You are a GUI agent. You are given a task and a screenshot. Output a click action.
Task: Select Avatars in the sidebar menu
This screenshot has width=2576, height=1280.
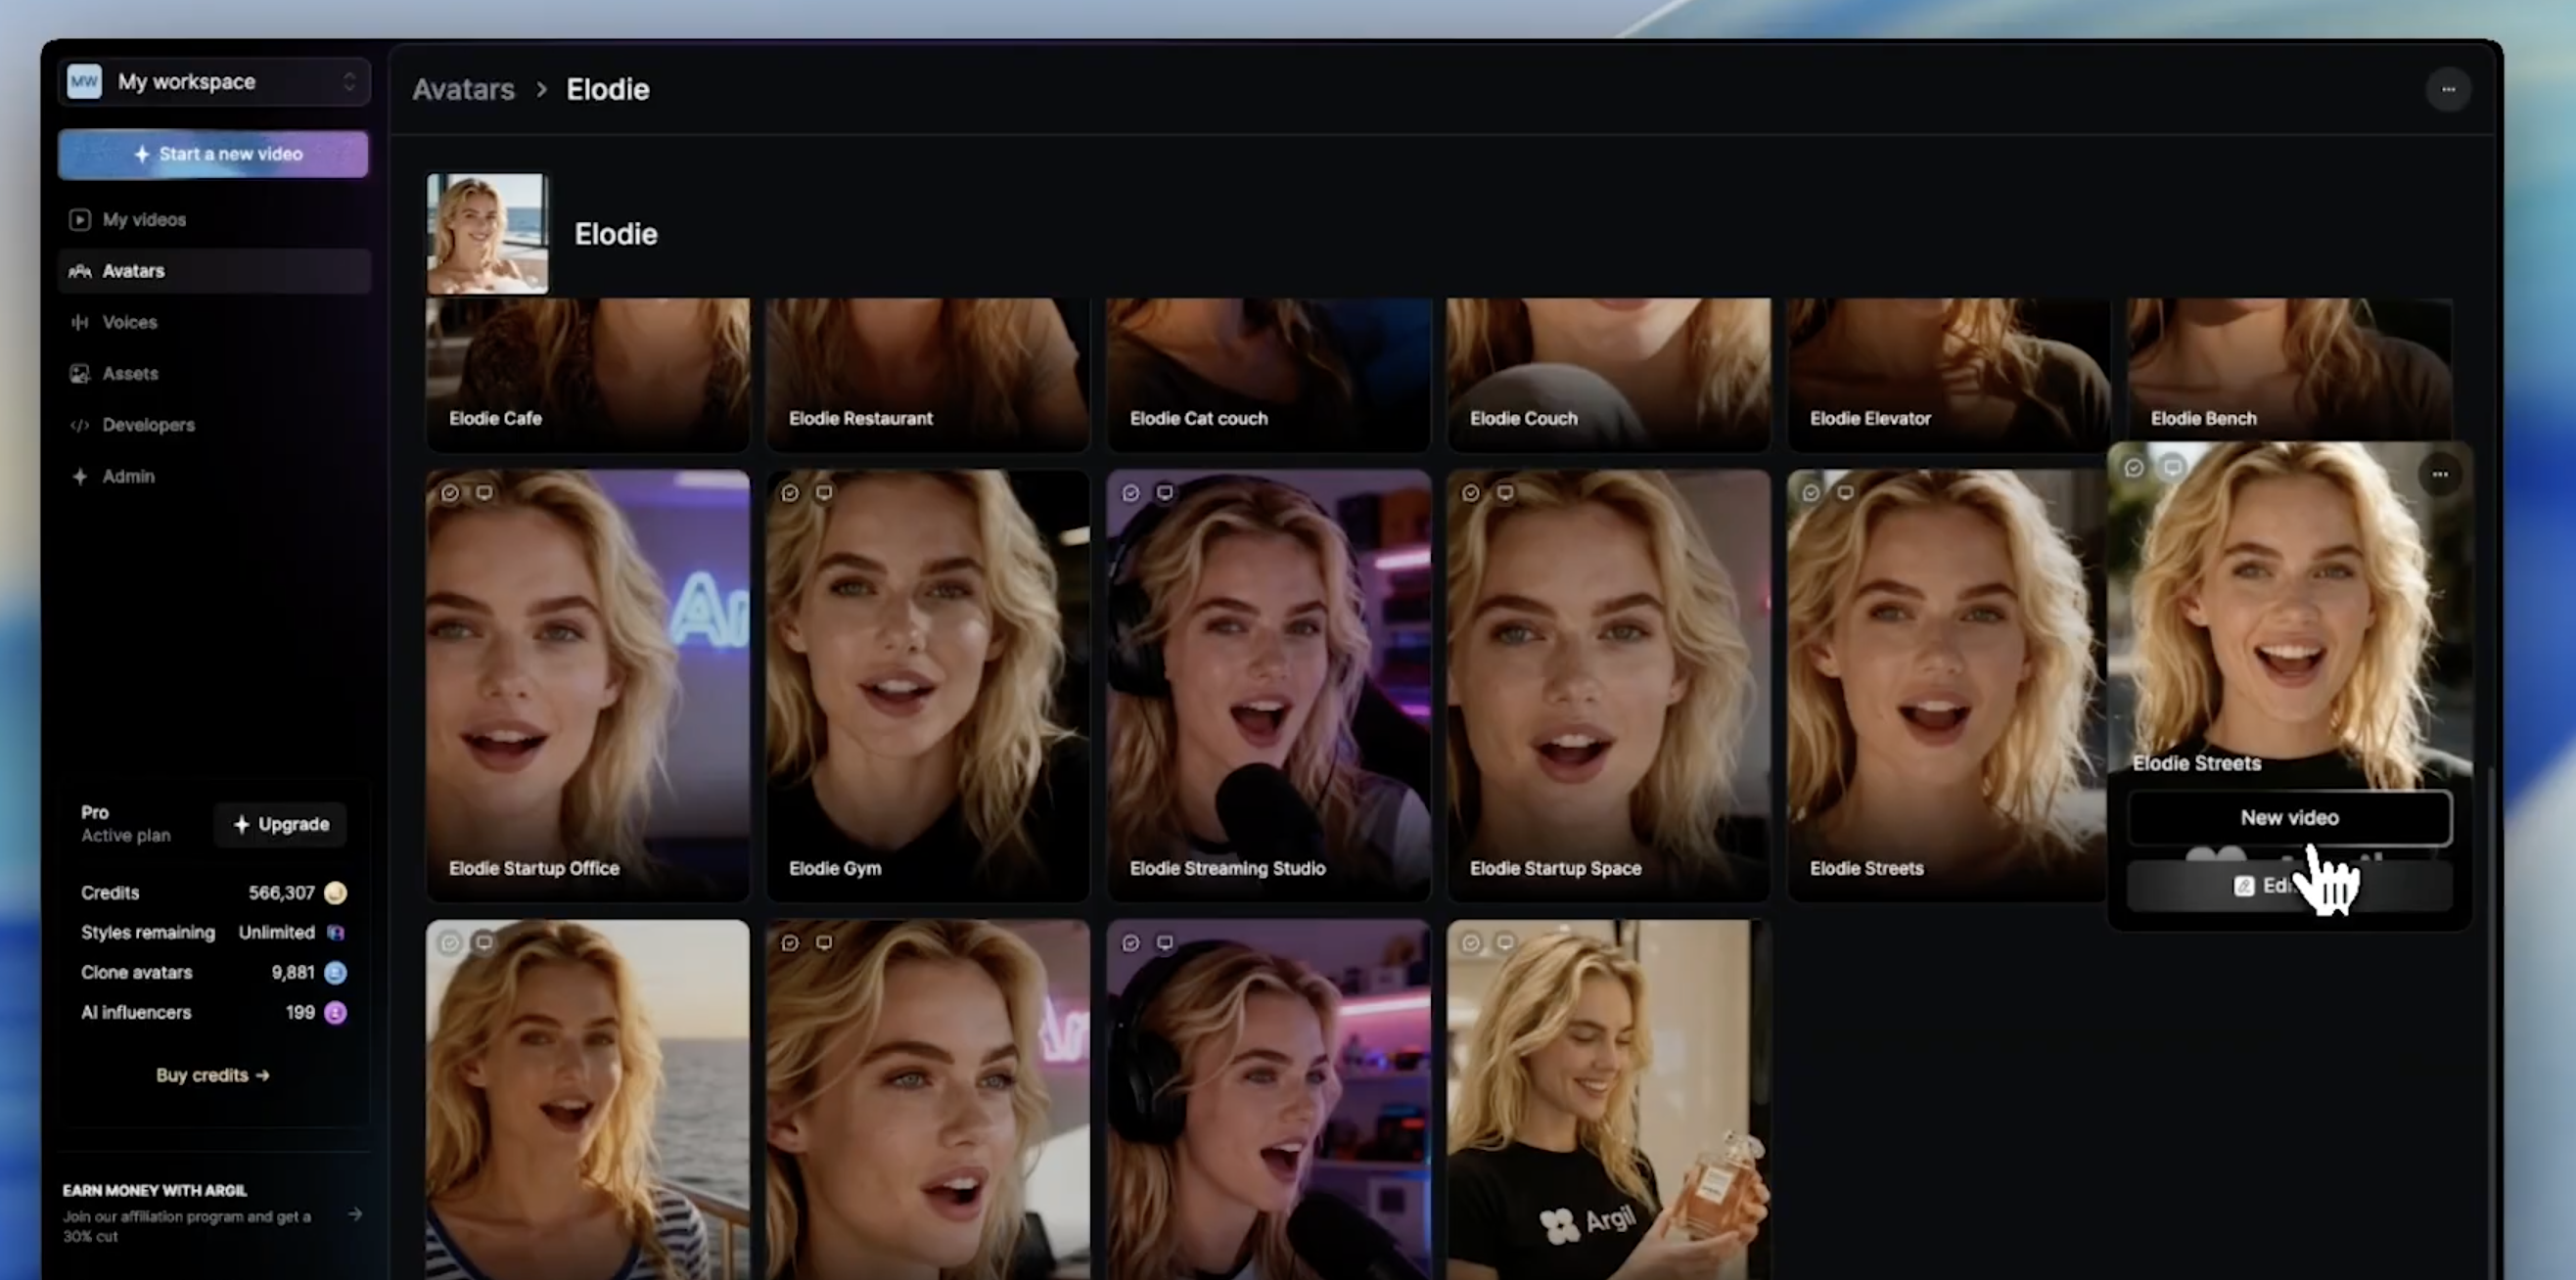click(x=133, y=271)
